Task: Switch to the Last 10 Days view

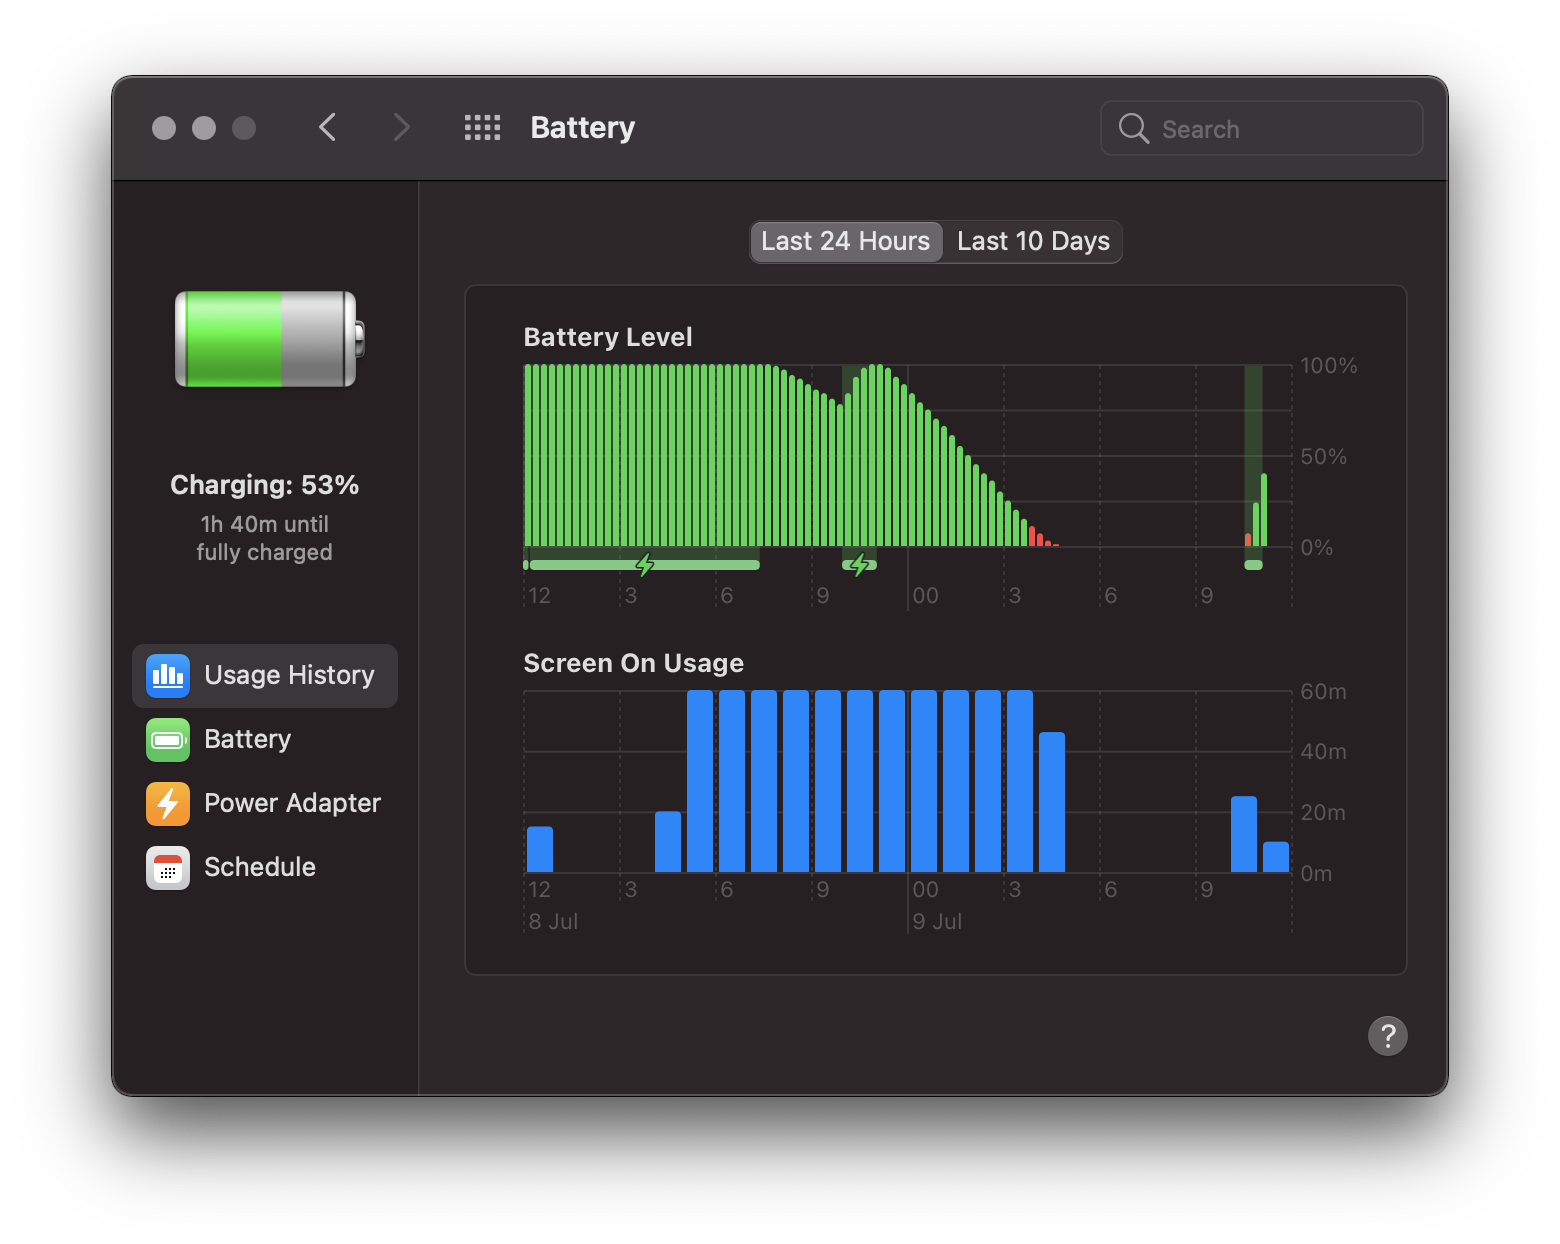Action: (1032, 241)
